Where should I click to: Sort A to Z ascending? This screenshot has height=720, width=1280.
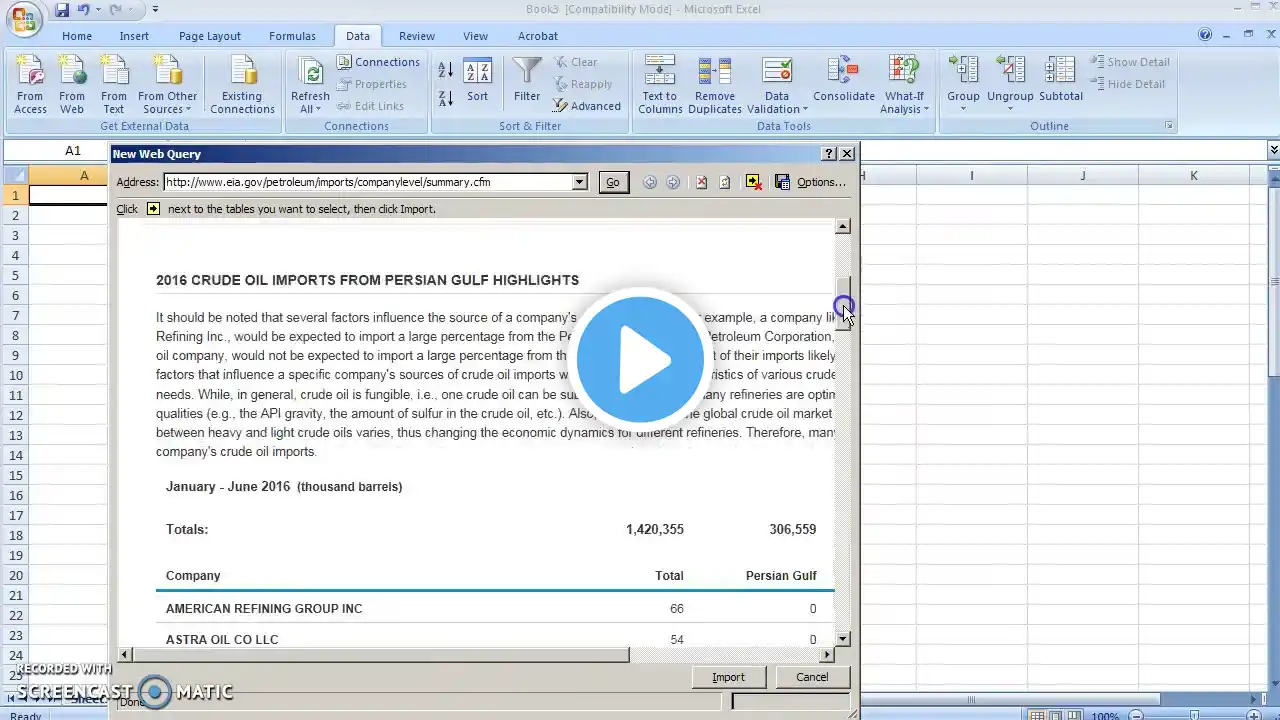[446, 70]
